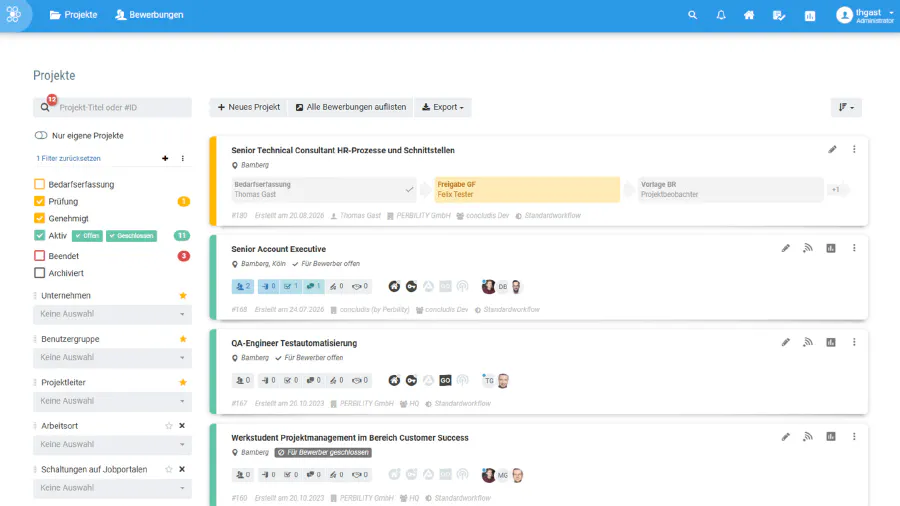The height and width of the screenshot is (506, 900).
Task: Open RSS feed for Werkstudent Projektmanagement
Action: click(808, 437)
